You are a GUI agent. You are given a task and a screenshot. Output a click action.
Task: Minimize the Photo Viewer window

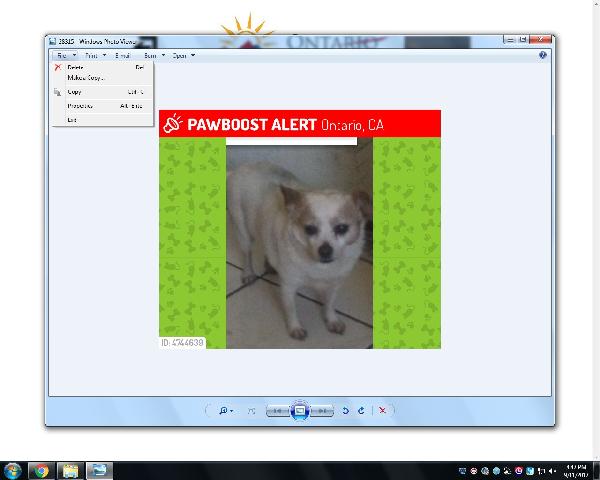point(510,39)
